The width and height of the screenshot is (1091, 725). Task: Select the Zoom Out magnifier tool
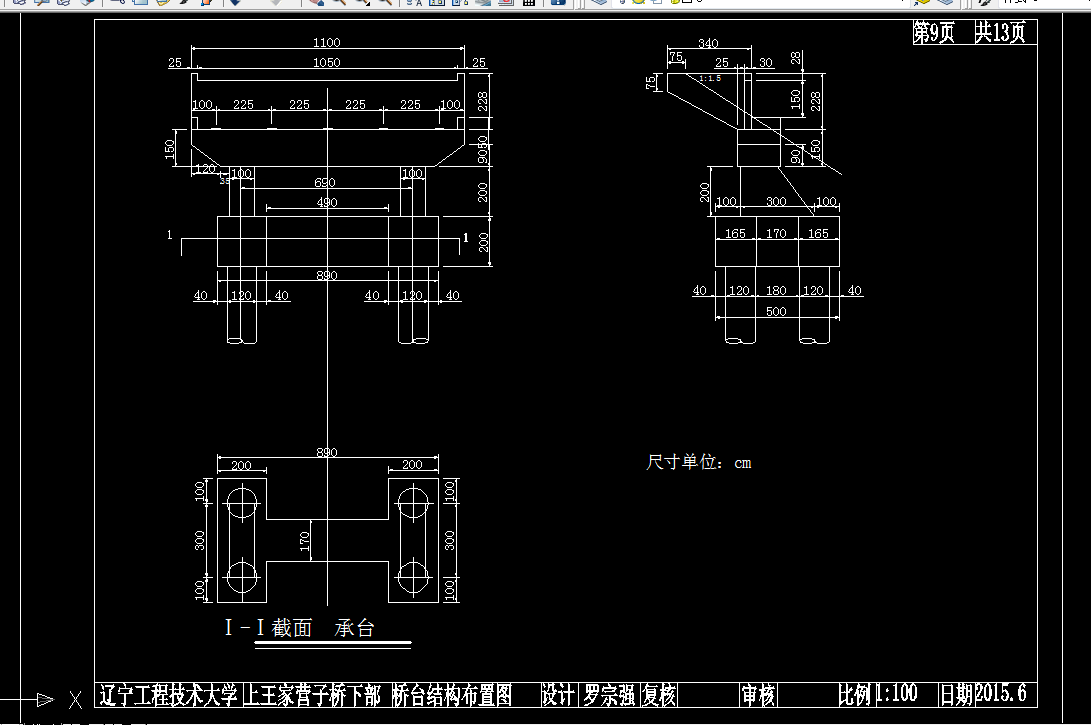click(385, 5)
